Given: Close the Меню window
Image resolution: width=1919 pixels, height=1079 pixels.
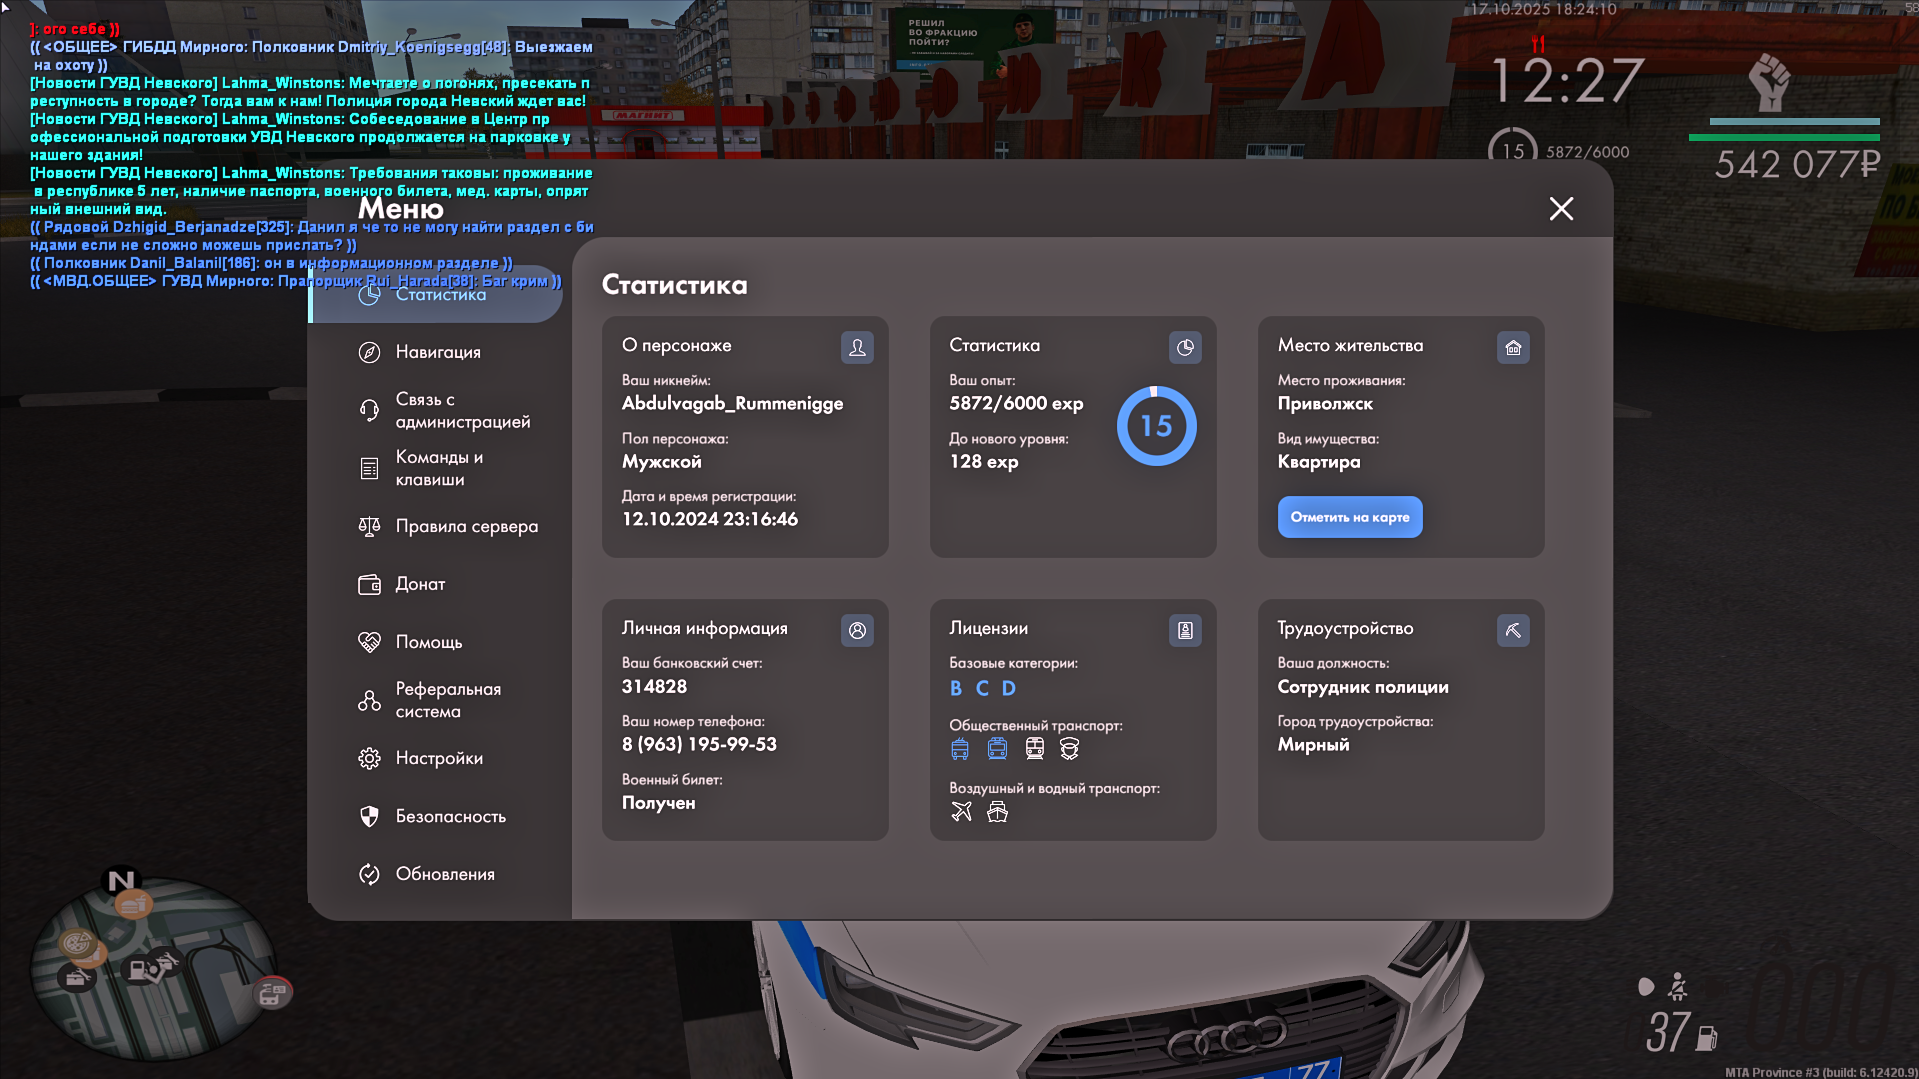Looking at the screenshot, I should pos(1561,208).
